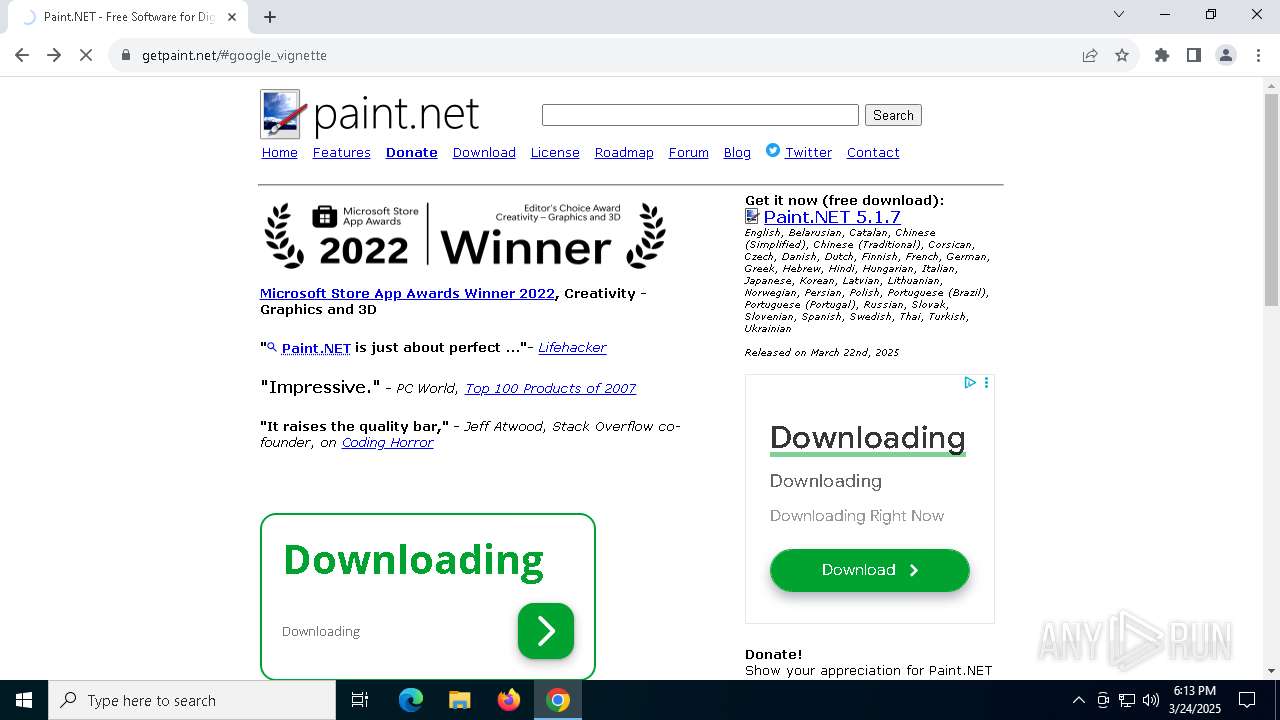Open Microsoft Store App Awards Winner 2022 link

(407, 293)
